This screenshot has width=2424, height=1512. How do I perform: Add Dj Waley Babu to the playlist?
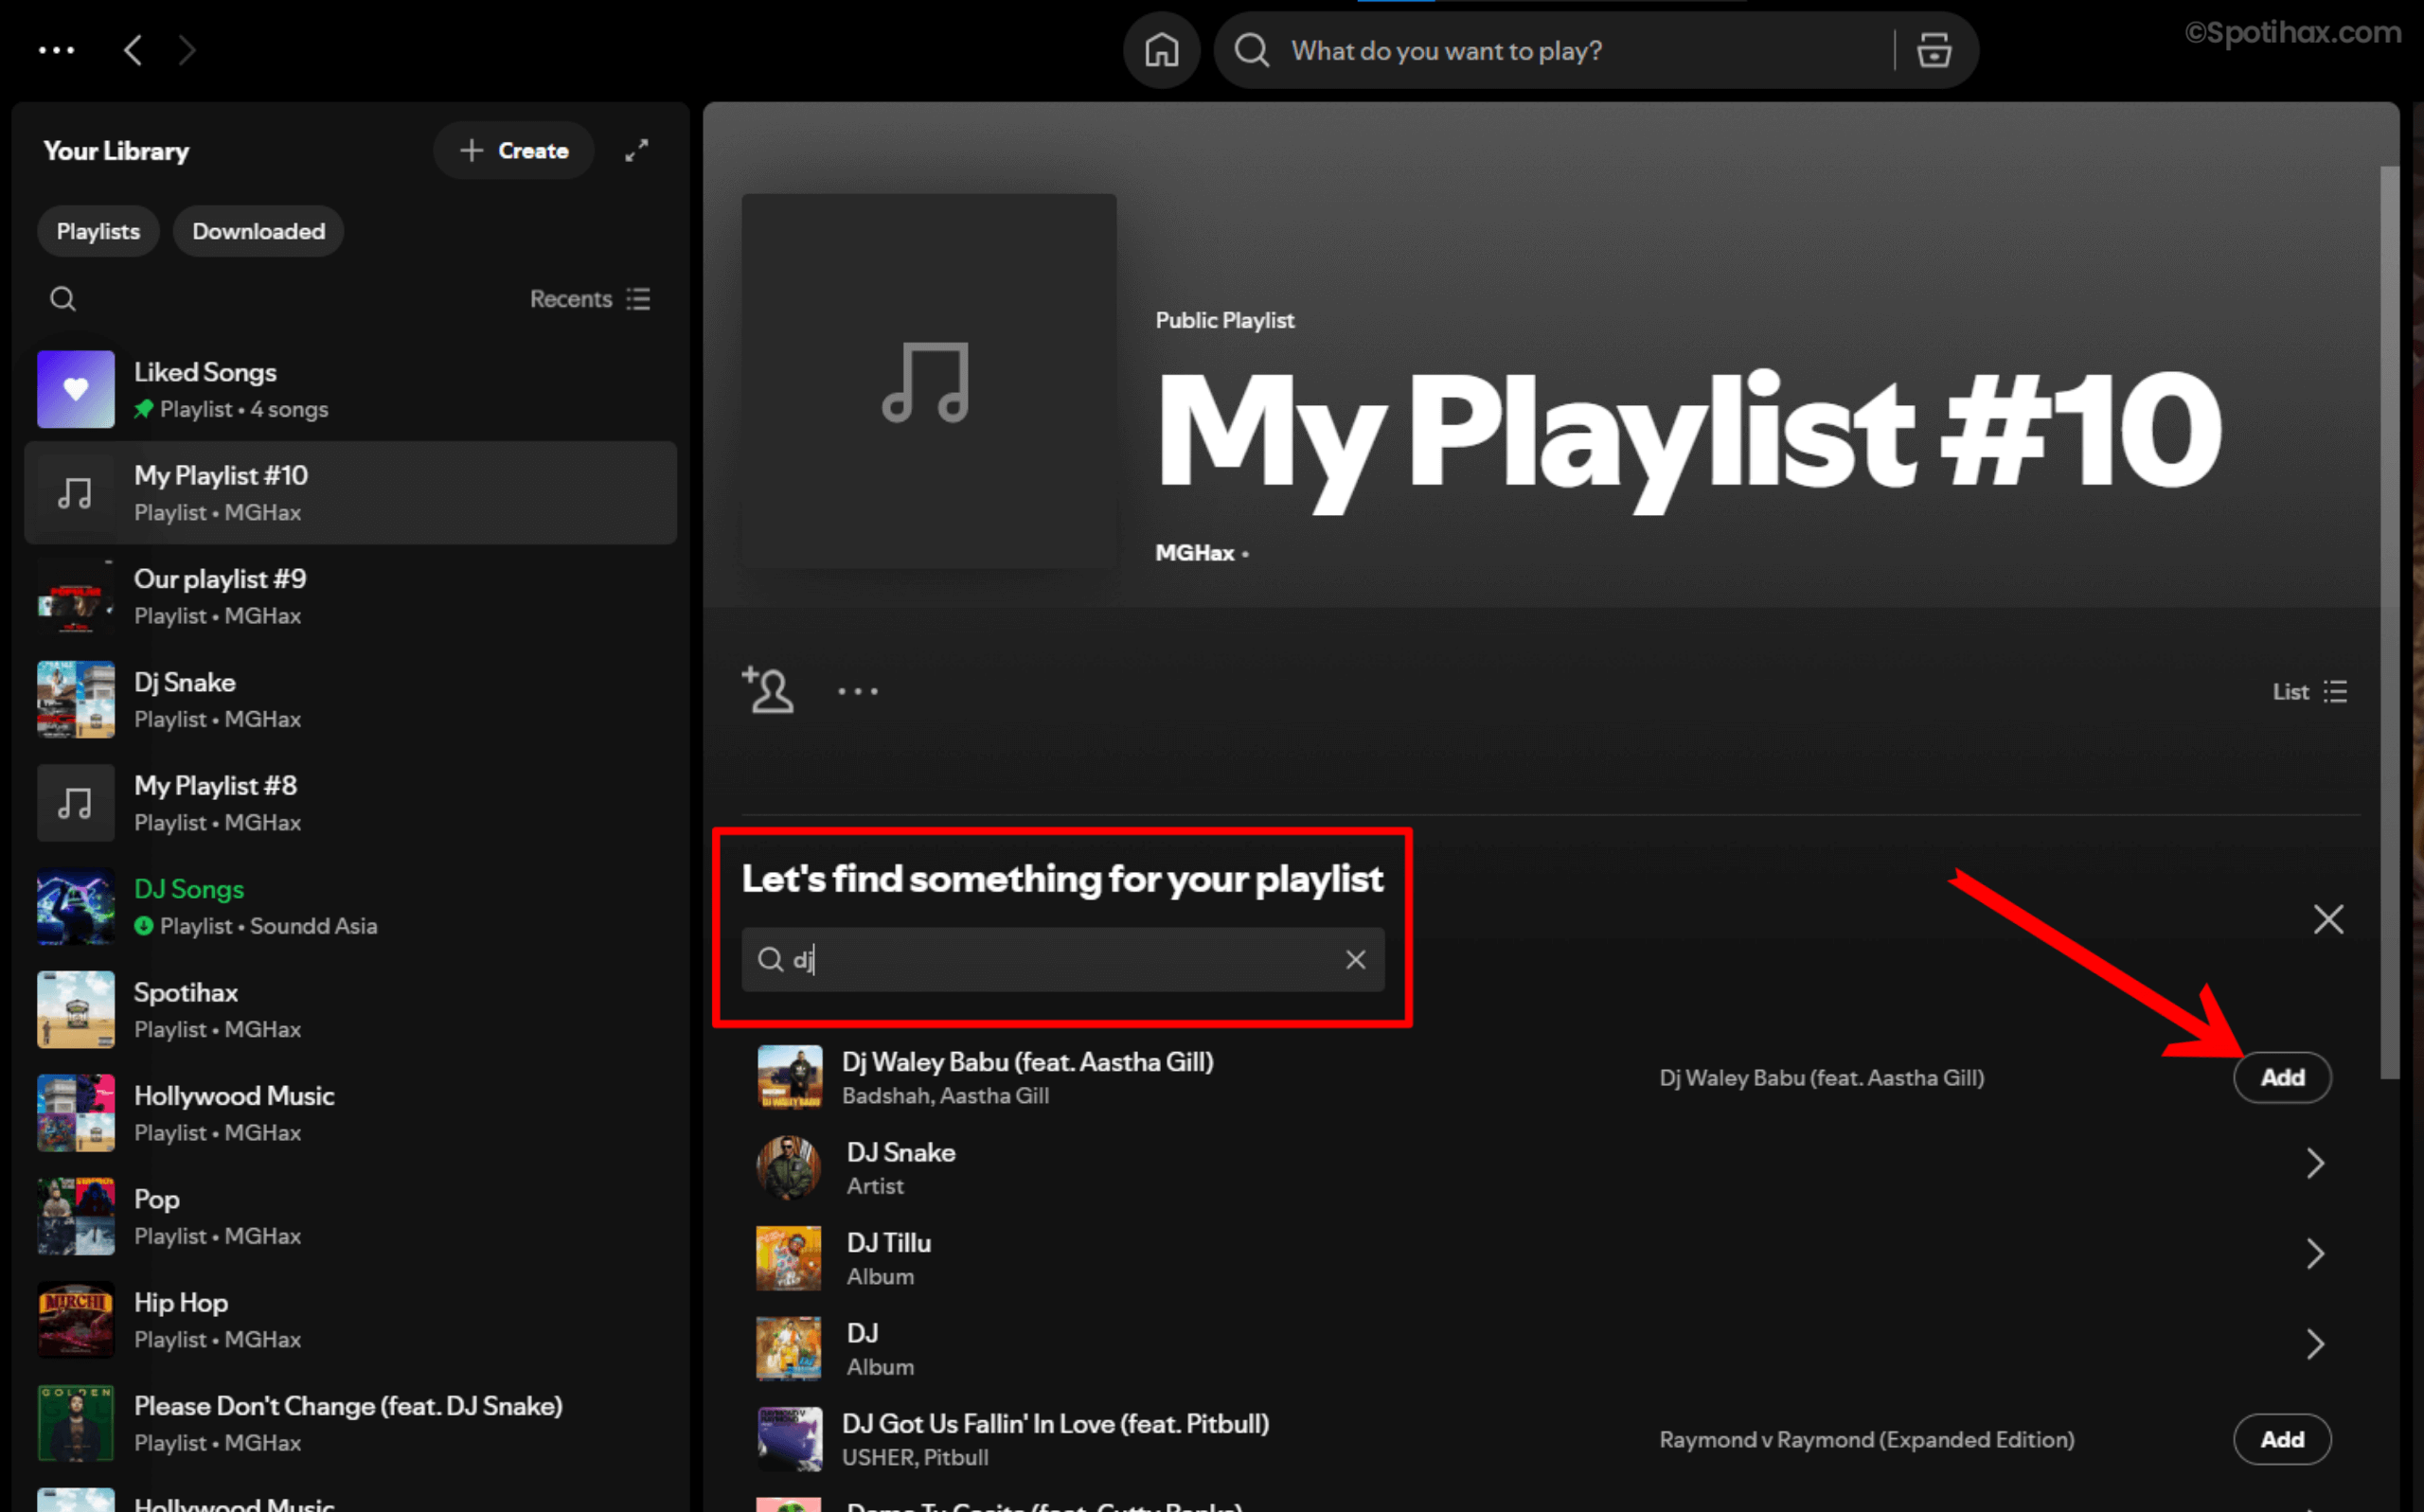2282,1078
